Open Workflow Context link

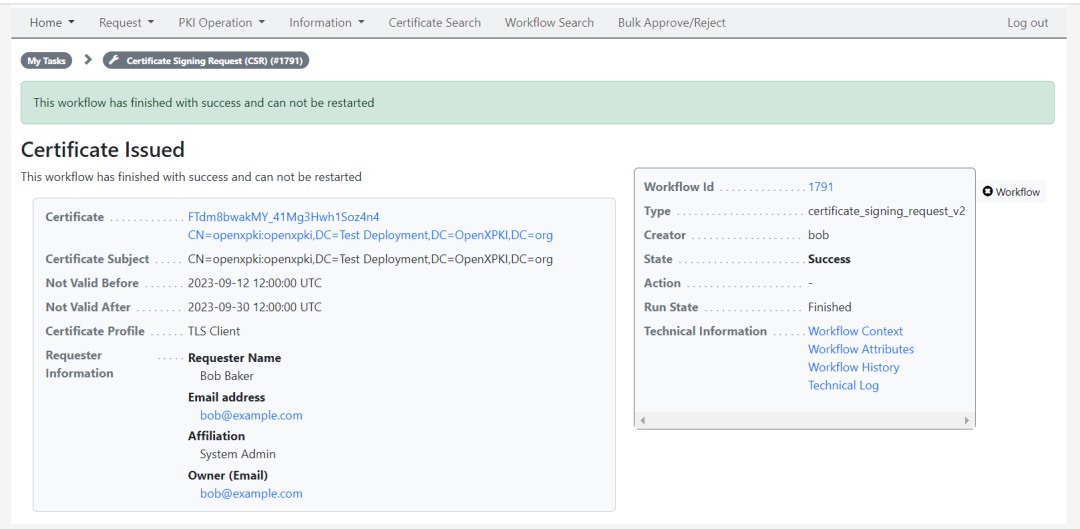pyautogui.click(x=855, y=331)
